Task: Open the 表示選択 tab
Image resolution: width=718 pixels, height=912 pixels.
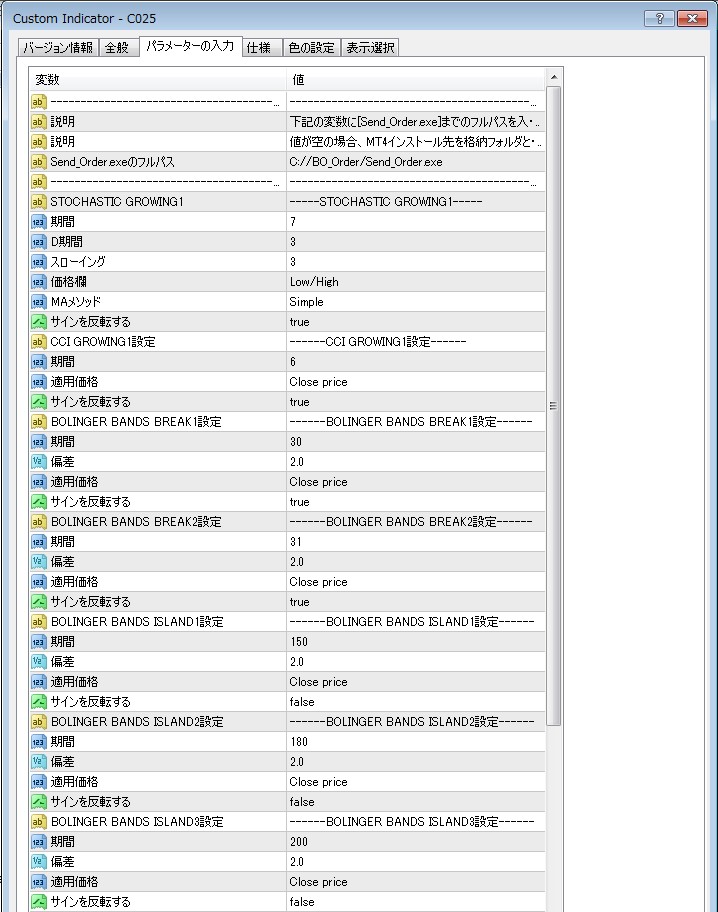Action: point(370,48)
